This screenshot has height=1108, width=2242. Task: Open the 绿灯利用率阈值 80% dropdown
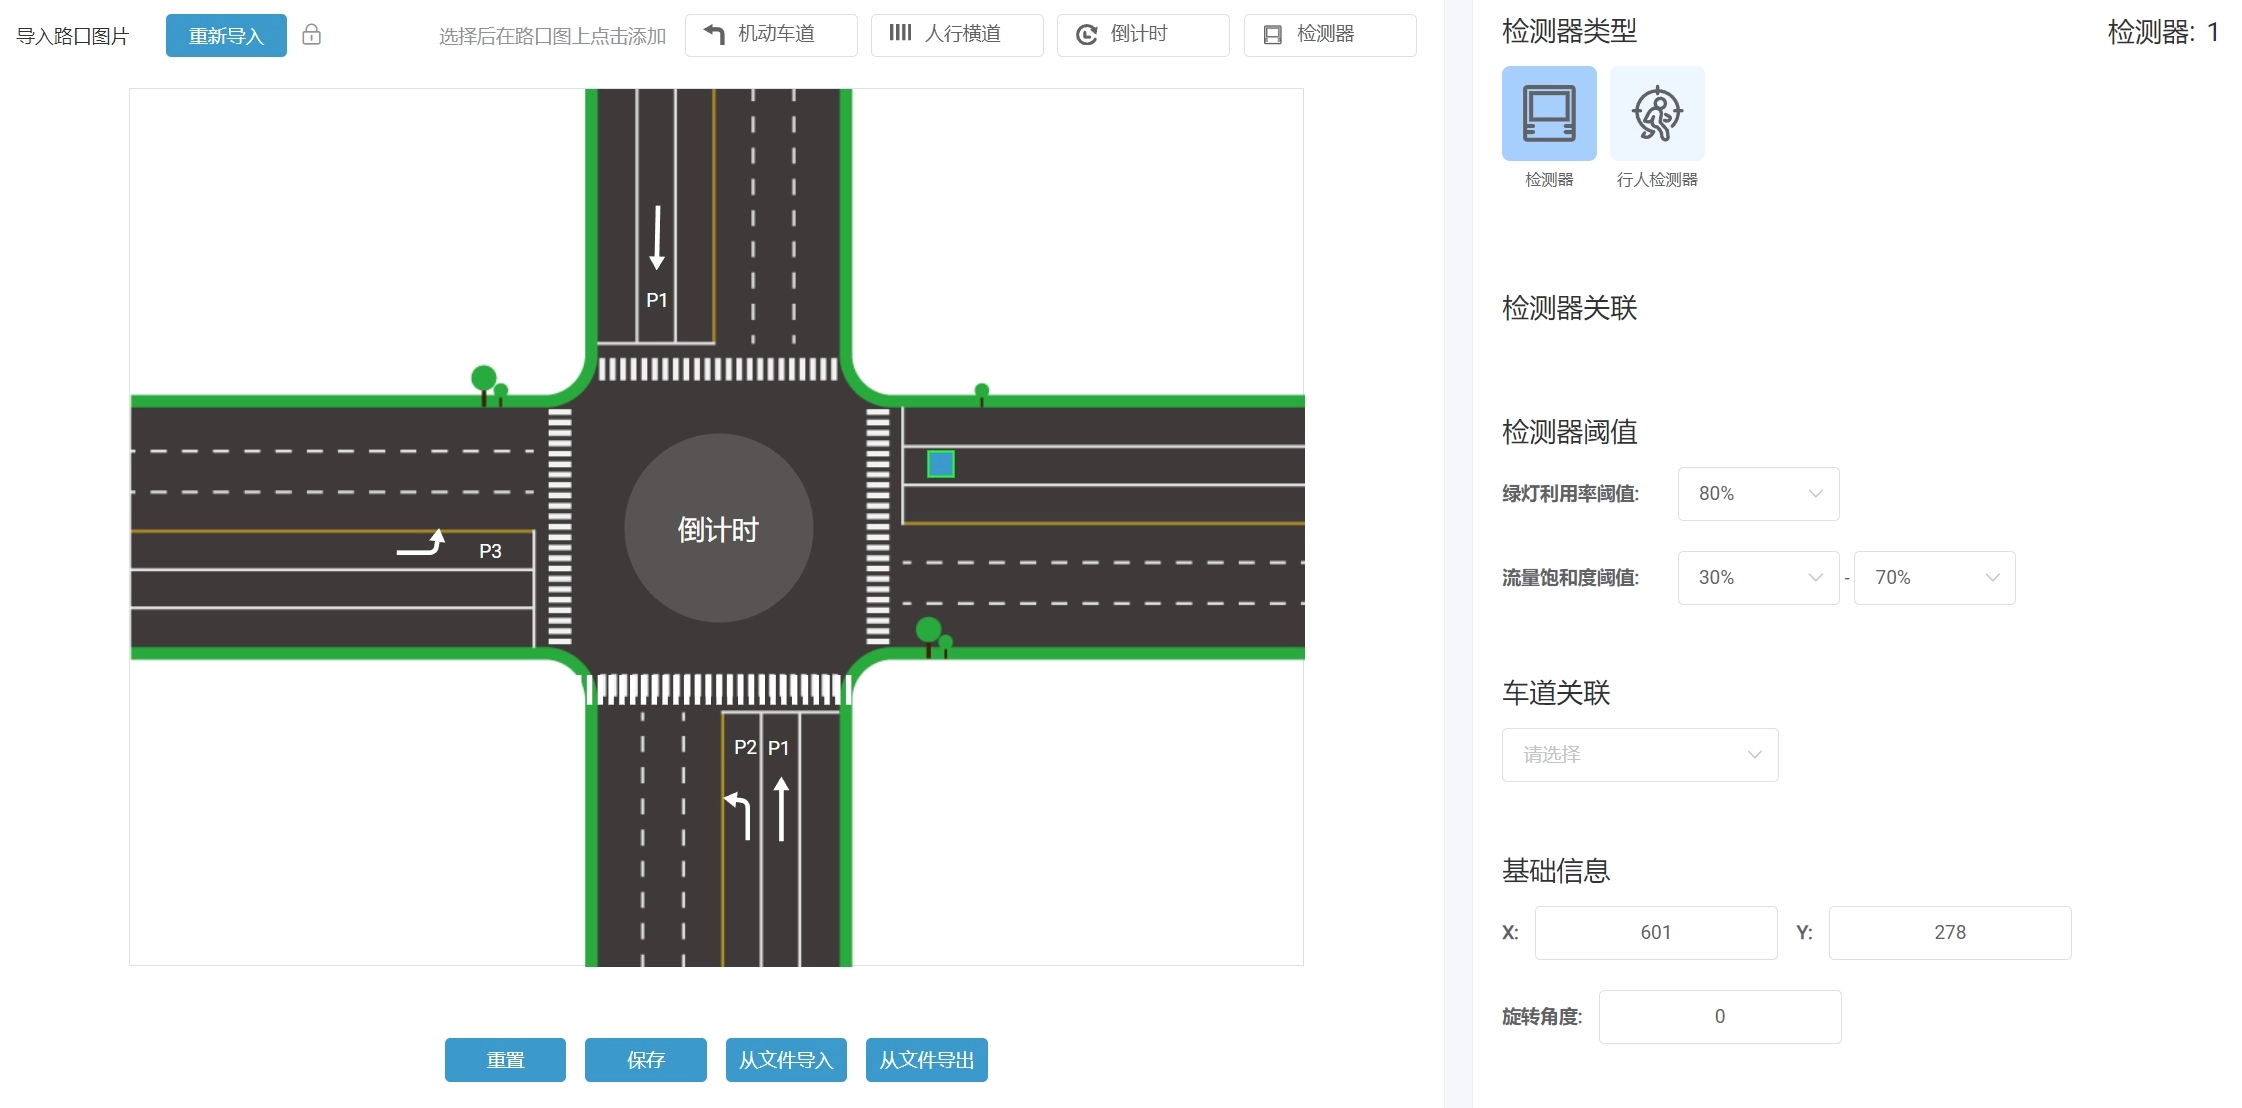pyautogui.click(x=1757, y=494)
